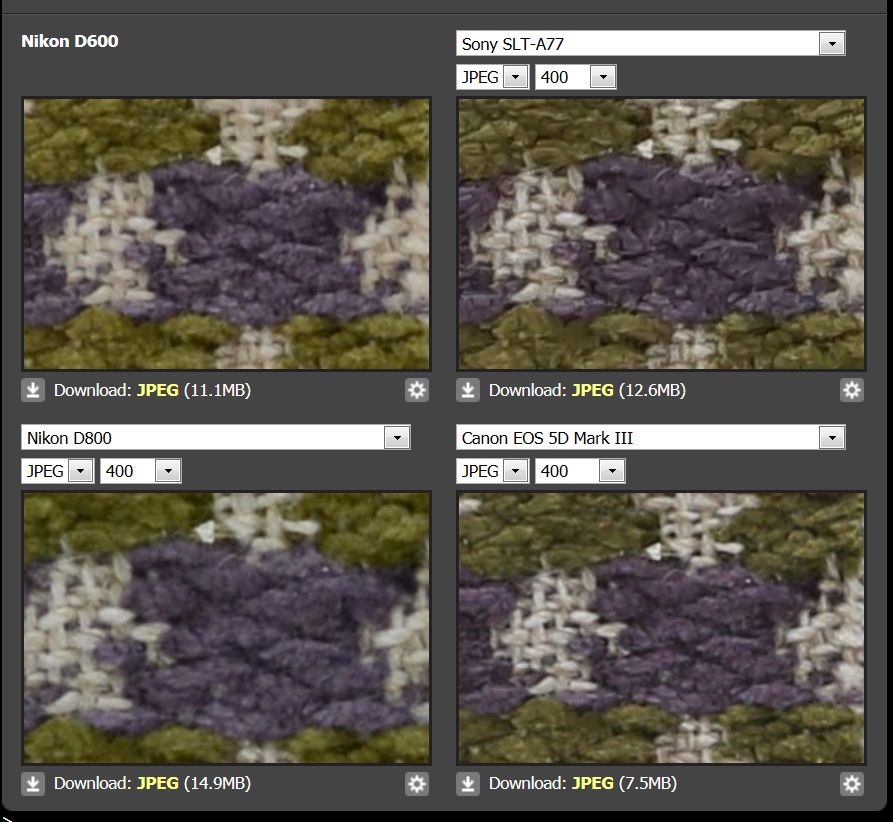Screen dimensions: 893x822
Task: Click the download icon under Canon 5D Mark III image
Action: (468, 784)
